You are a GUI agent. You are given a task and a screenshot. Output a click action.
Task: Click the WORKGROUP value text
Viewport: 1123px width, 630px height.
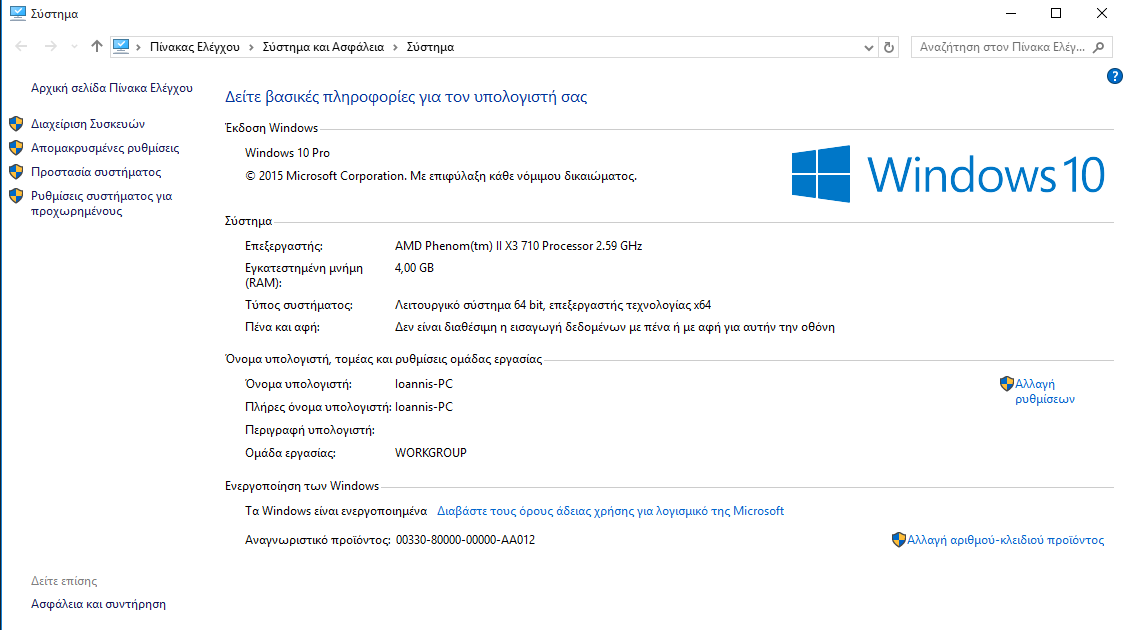pyautogui.click(x=430, y=453)
